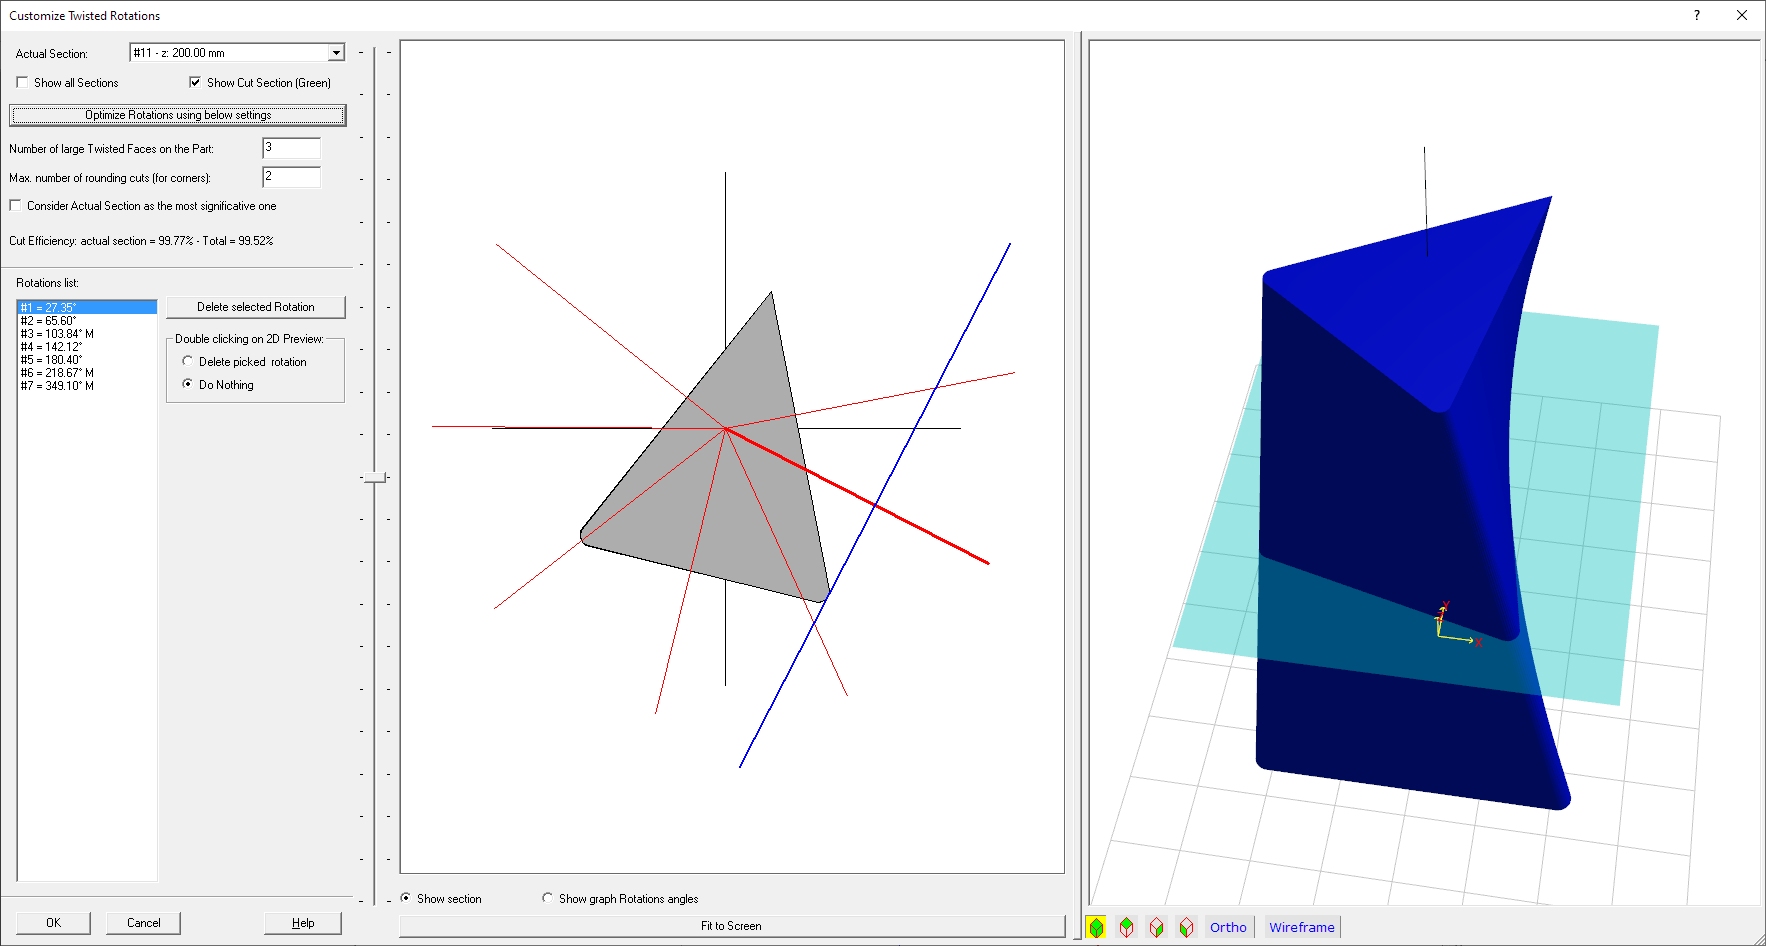Image resolution: width=1766 pixels, height=946 pixels.
Task: Select Show section radio button
Action: [x=405, y=898]
